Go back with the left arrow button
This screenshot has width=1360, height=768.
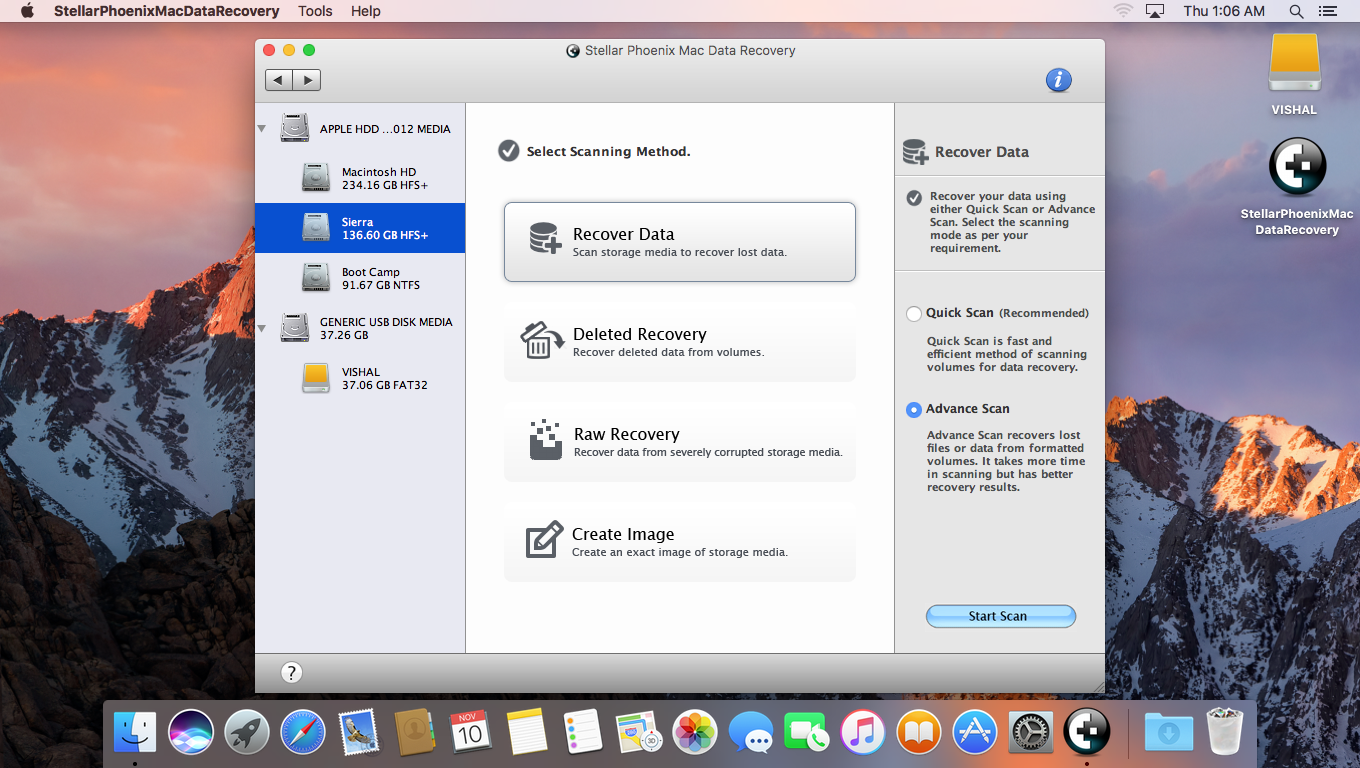pyautogui.click(x=279, y=80)
